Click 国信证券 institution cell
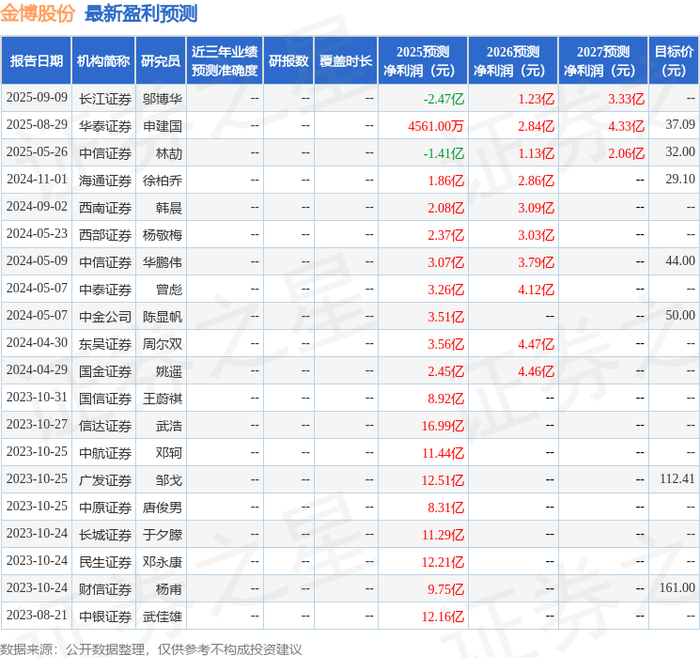Screen dimensions: 700x658 point(105,398)
